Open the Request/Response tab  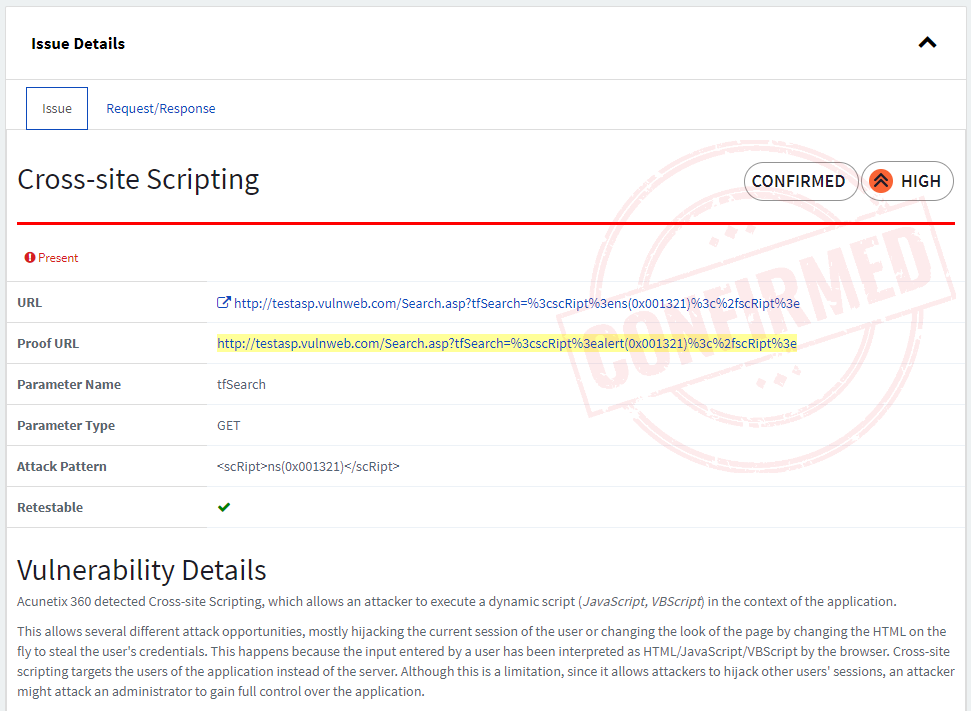coord(161,108)
